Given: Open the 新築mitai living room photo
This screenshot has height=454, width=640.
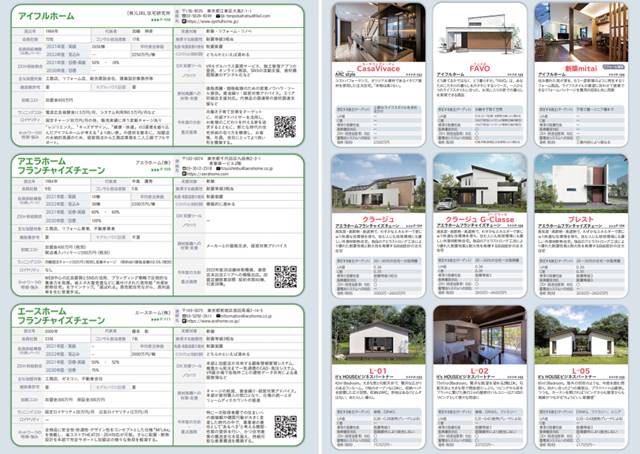Looking at the screenshot, I should click(581, 32).
